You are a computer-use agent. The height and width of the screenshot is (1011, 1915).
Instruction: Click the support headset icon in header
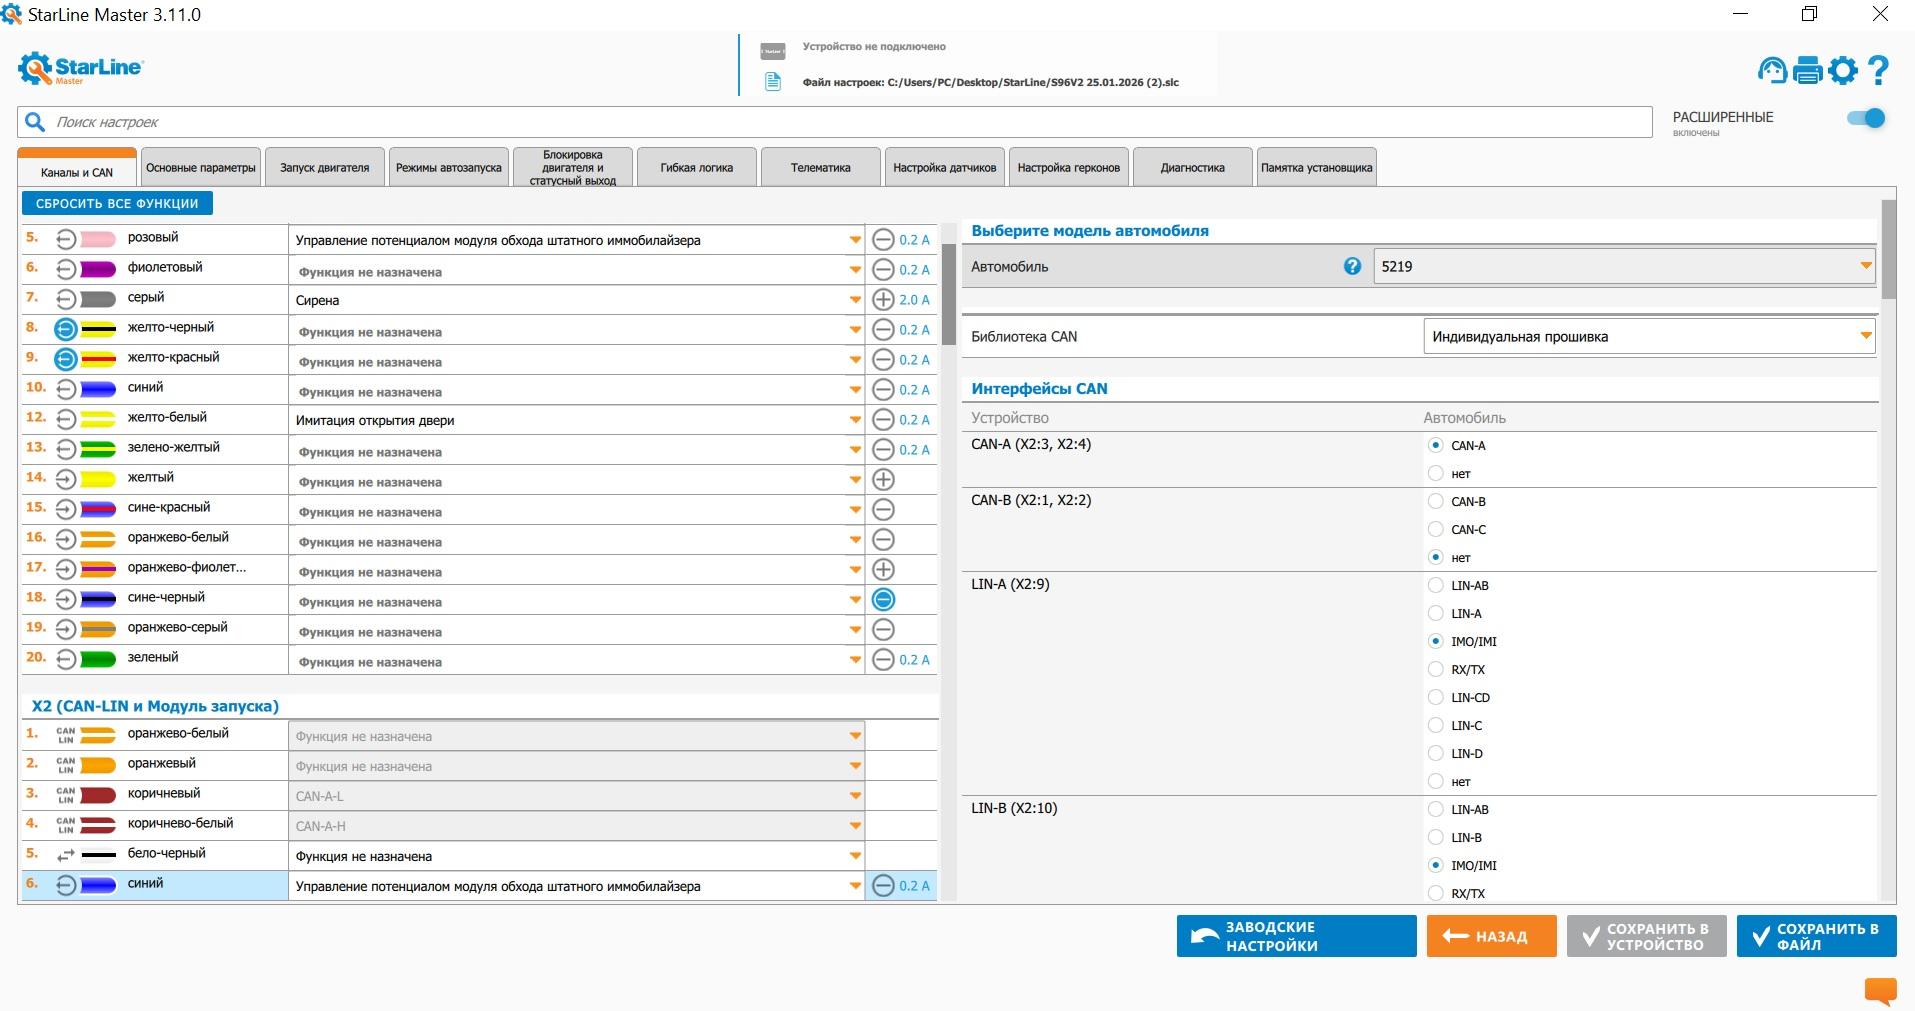pos(1772,70)
